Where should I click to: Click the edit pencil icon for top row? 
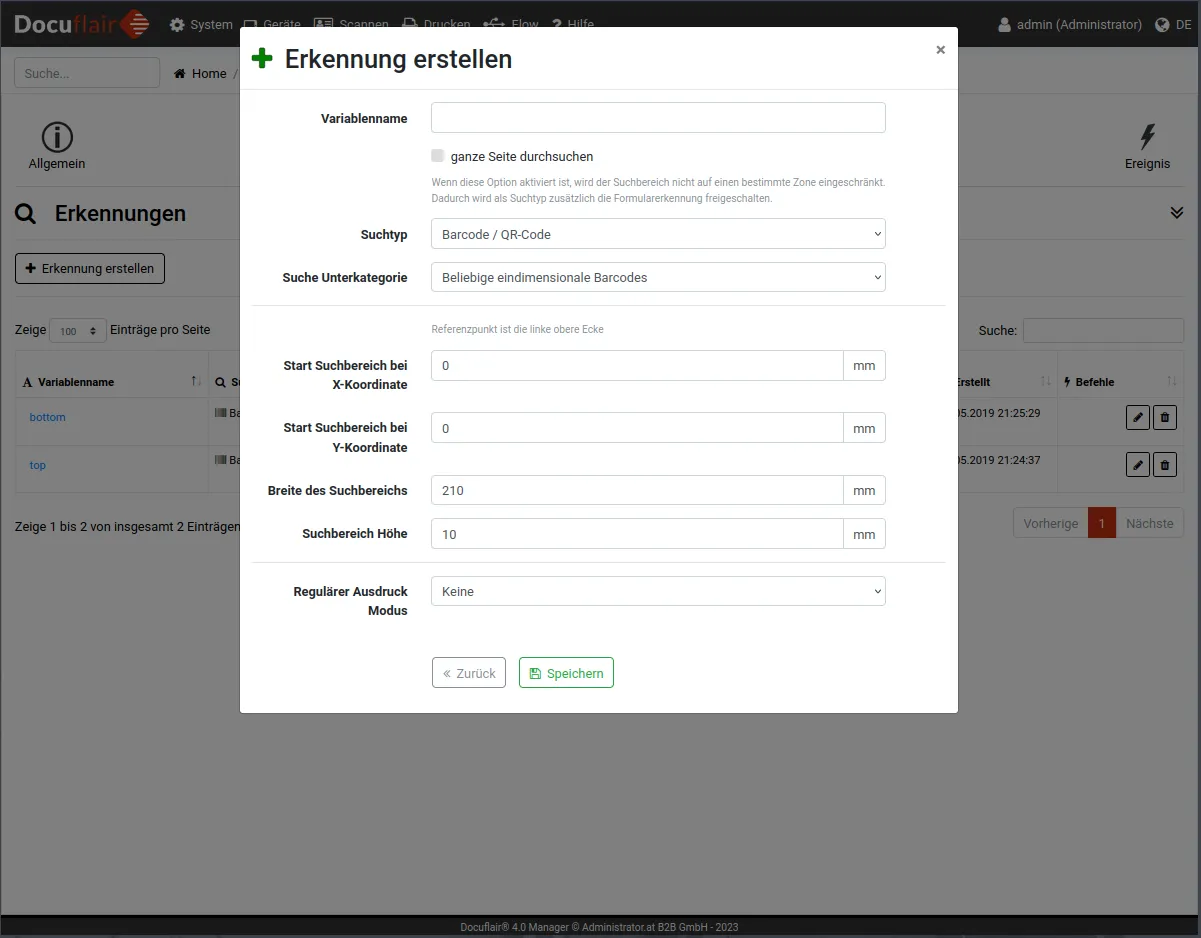pyautogui.click(x=1137, y=464)
